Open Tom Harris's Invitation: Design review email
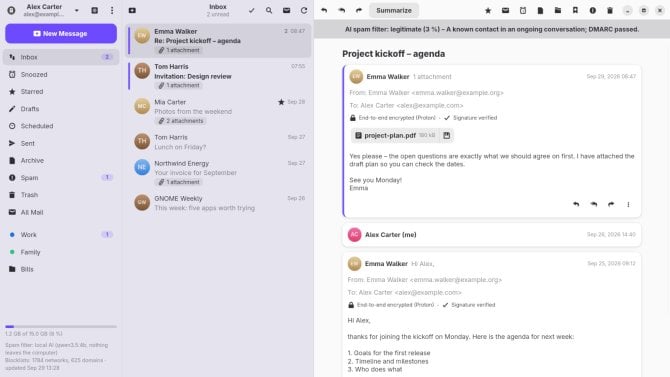The image size is (670, 377). pyautogui.click(x=219, y=76)
